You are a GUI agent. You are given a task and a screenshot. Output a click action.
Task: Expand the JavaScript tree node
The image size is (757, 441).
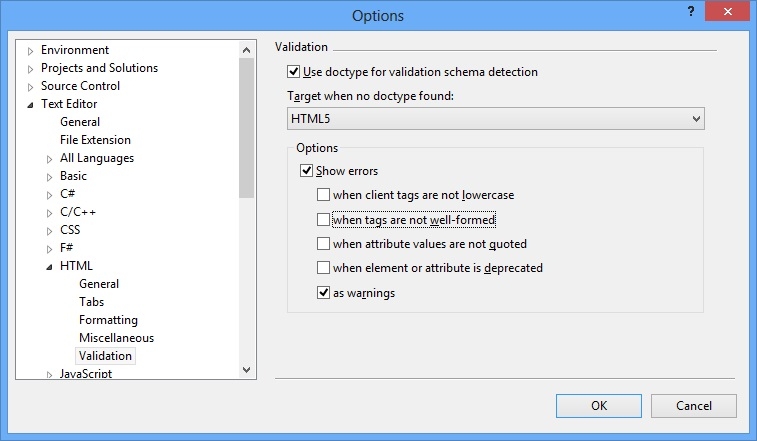point(50,375)
